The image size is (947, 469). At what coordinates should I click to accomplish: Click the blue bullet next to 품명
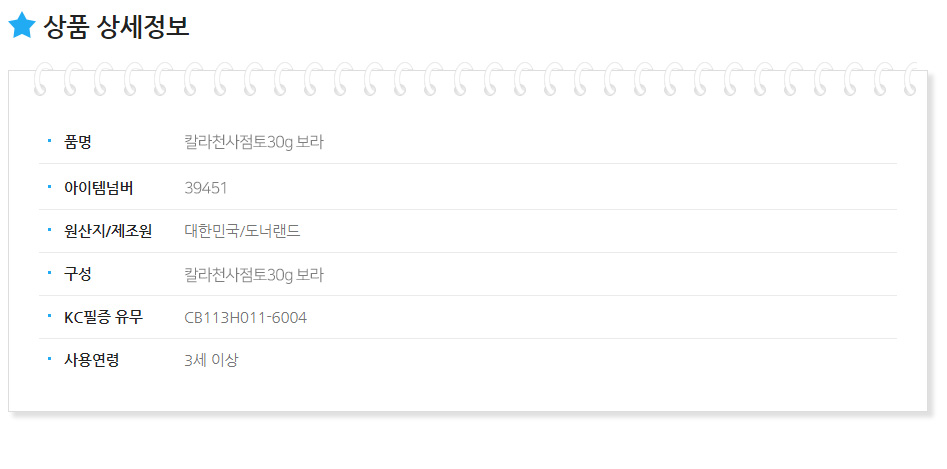tap(49, 141)
